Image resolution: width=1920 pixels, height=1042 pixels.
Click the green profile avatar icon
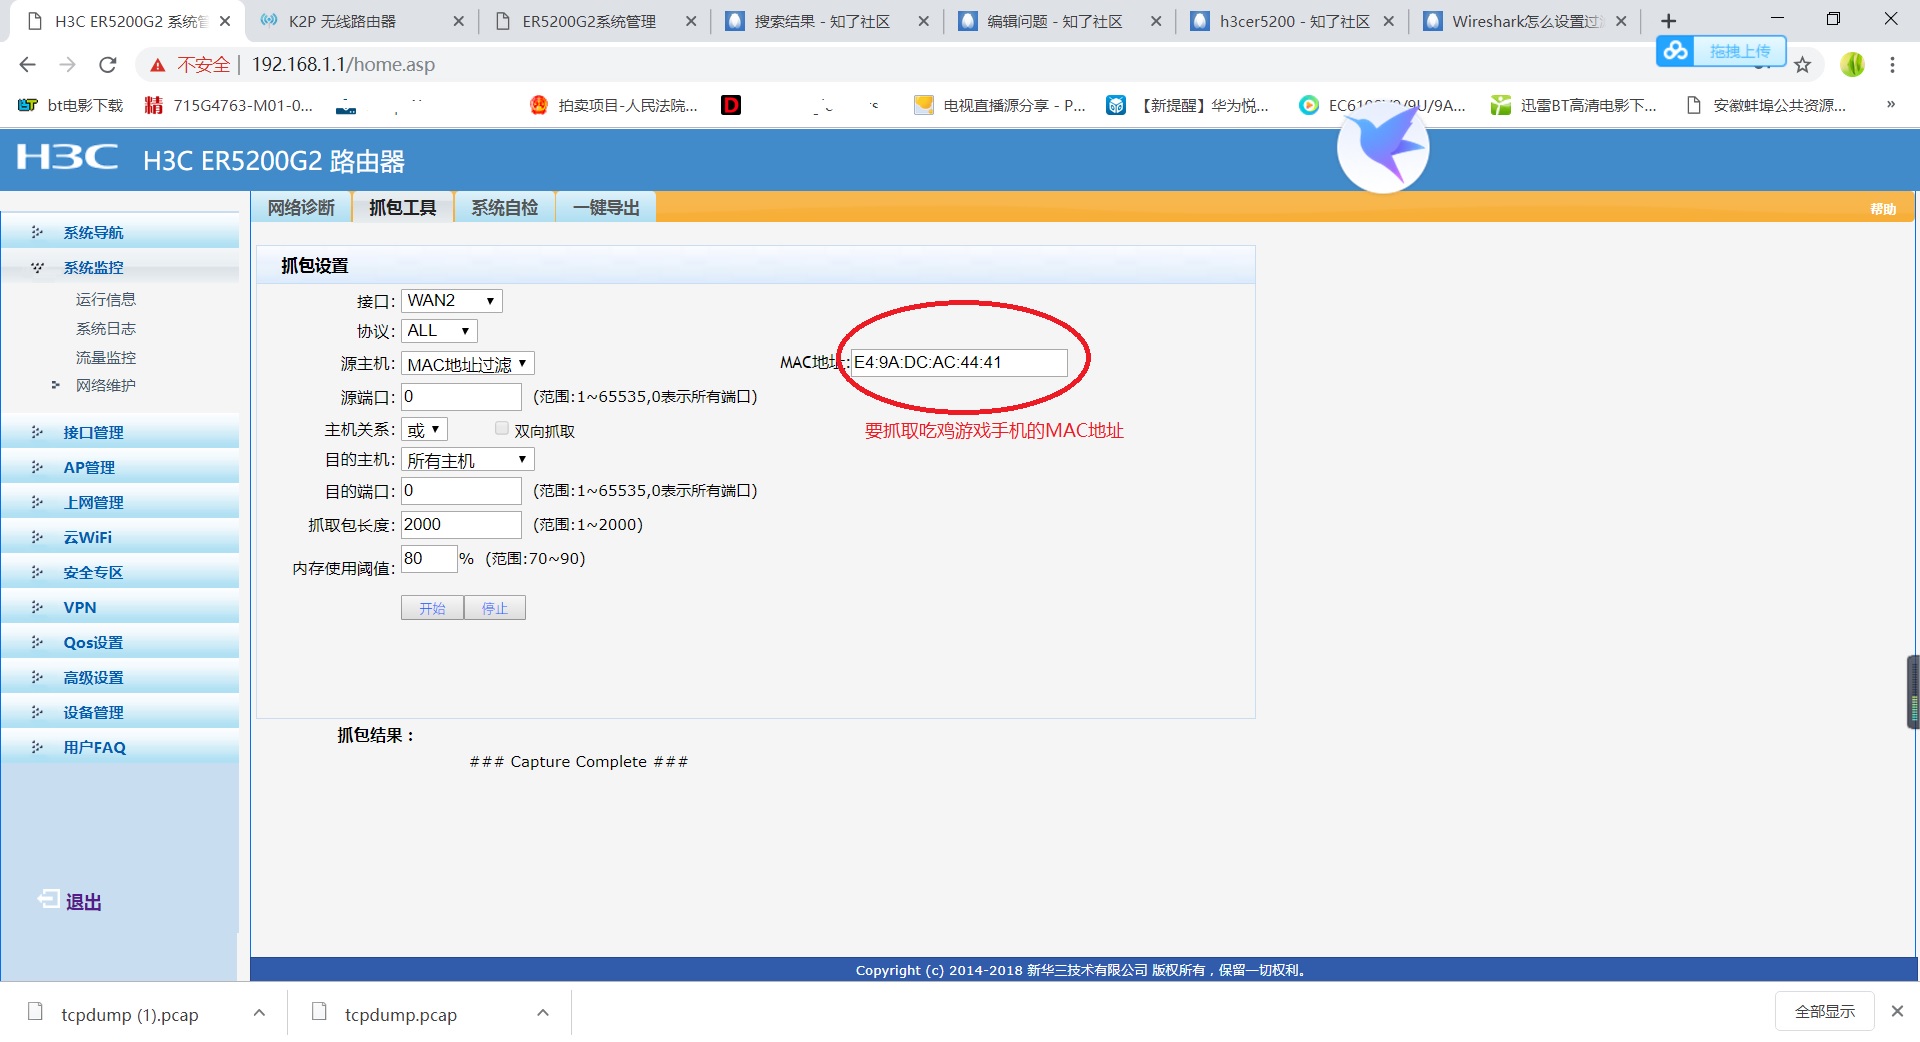pos(1852,65)
